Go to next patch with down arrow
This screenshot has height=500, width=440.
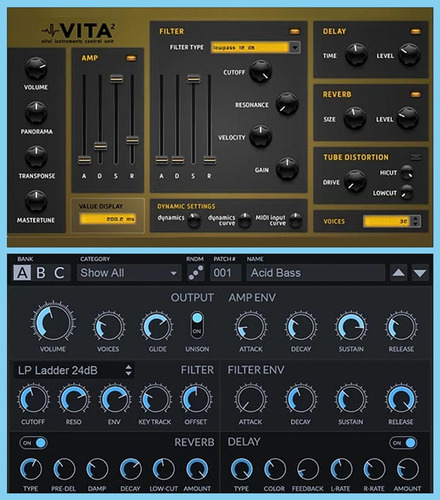click(420, 273)
